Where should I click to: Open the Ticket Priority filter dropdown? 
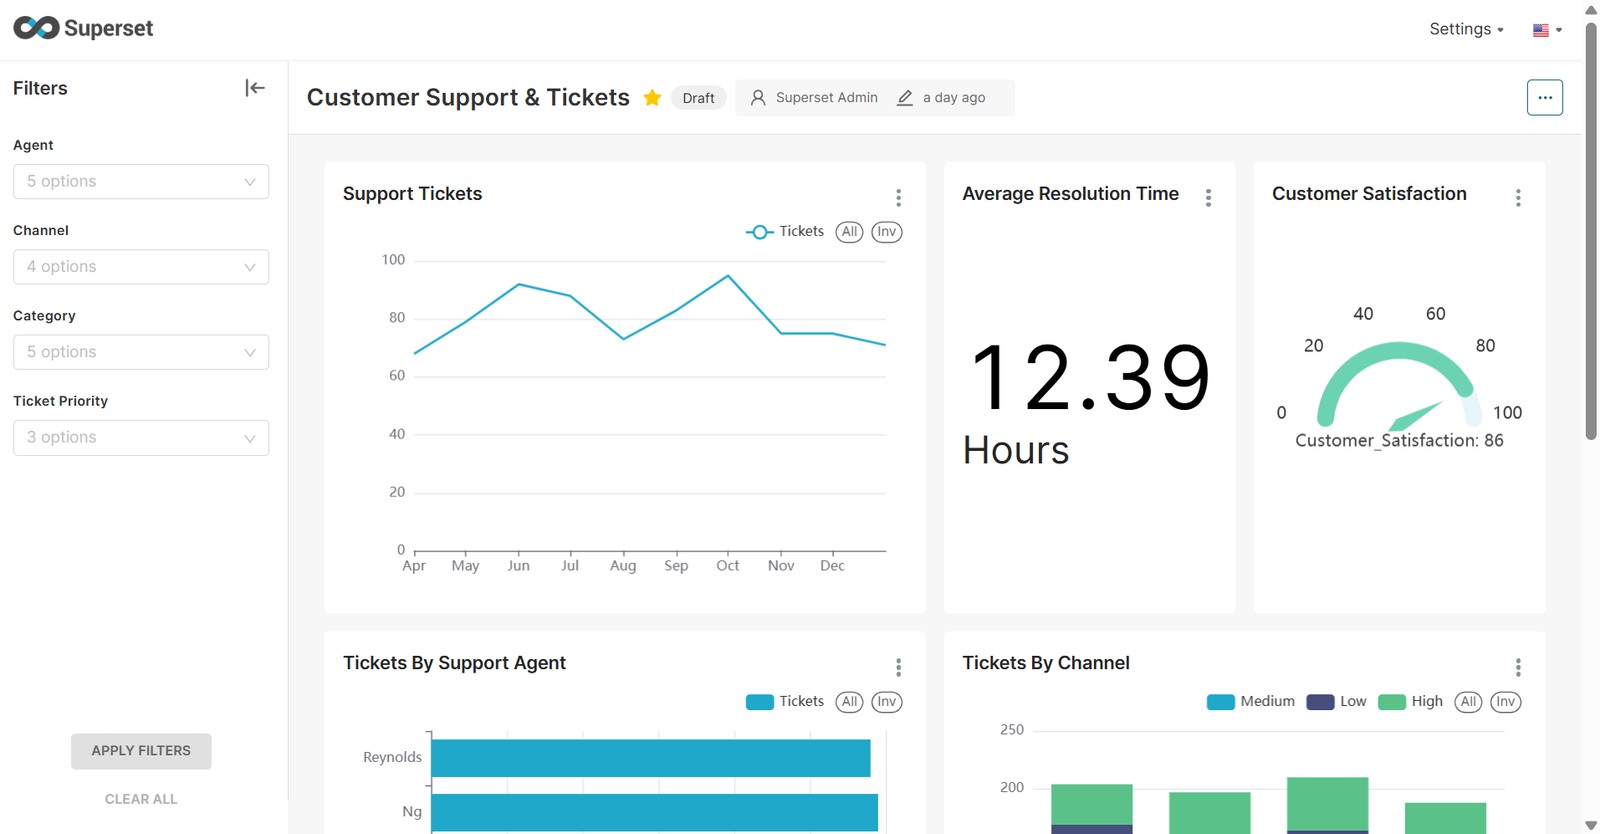(x=141, y=438)
